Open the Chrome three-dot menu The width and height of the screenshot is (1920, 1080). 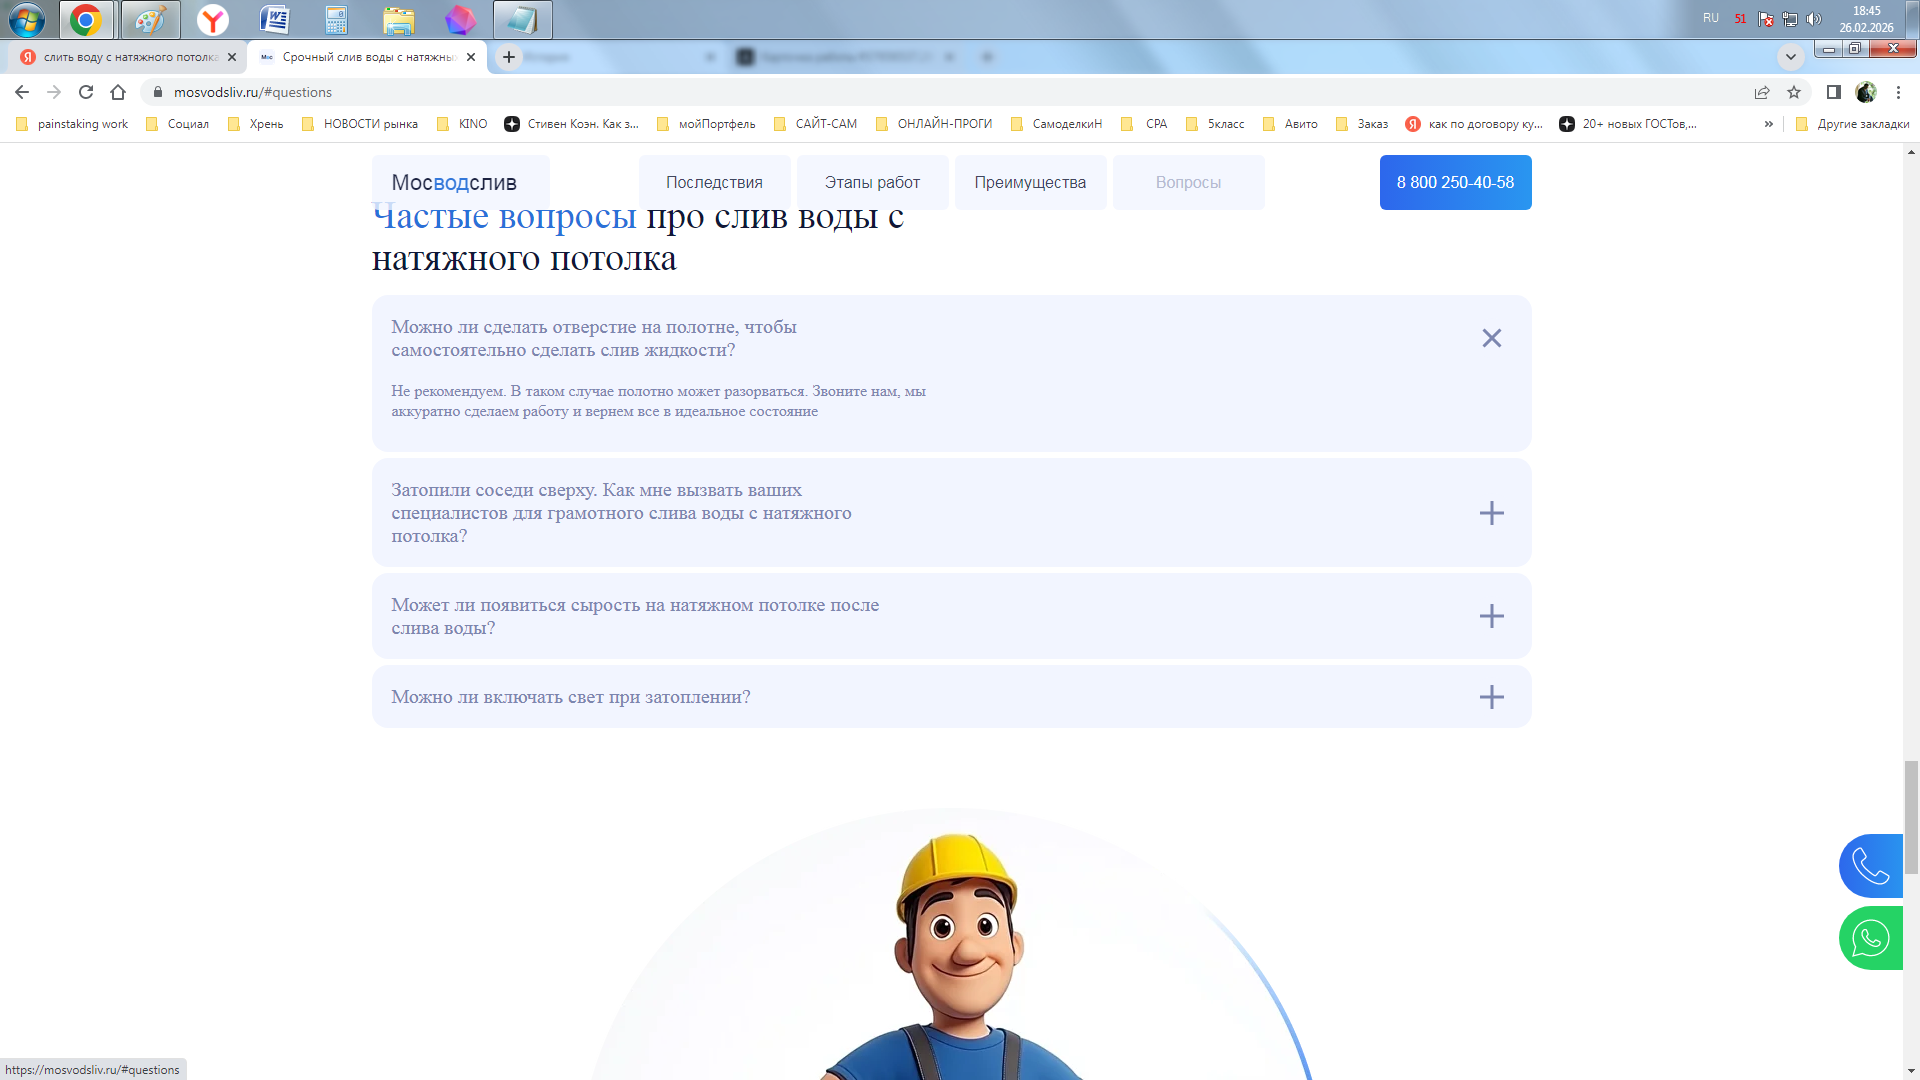(1898, 92)
